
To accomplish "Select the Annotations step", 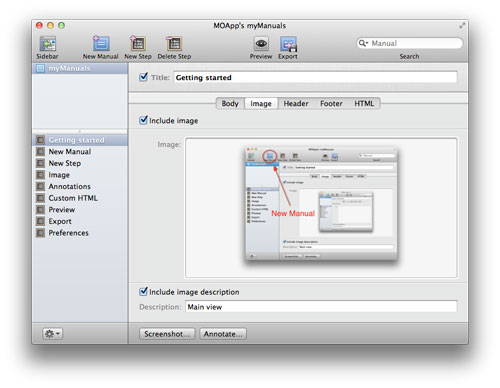I will click(x=80, y=186).
